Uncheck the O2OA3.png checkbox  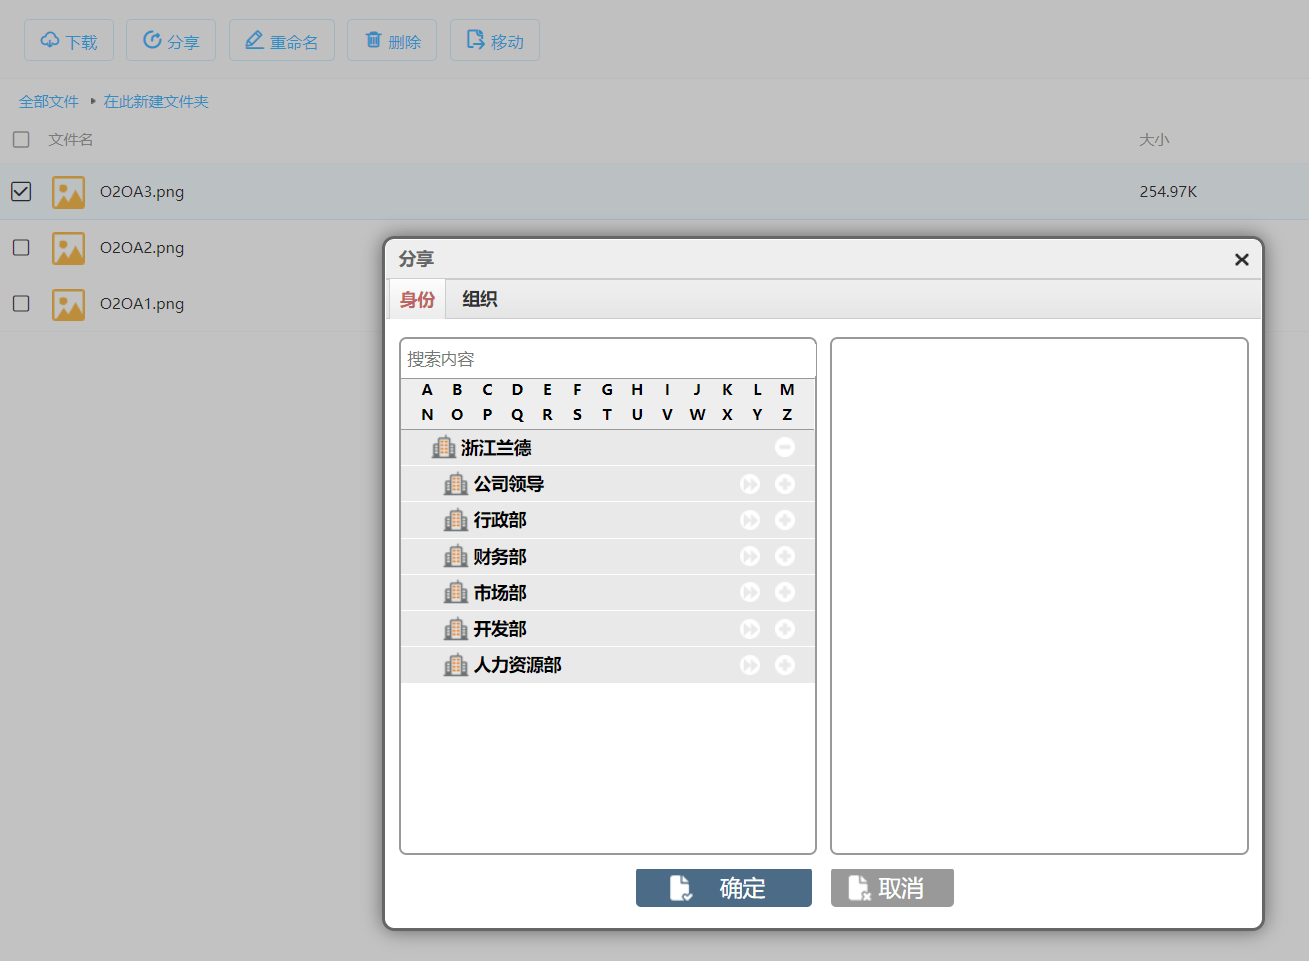click(21, 191)
